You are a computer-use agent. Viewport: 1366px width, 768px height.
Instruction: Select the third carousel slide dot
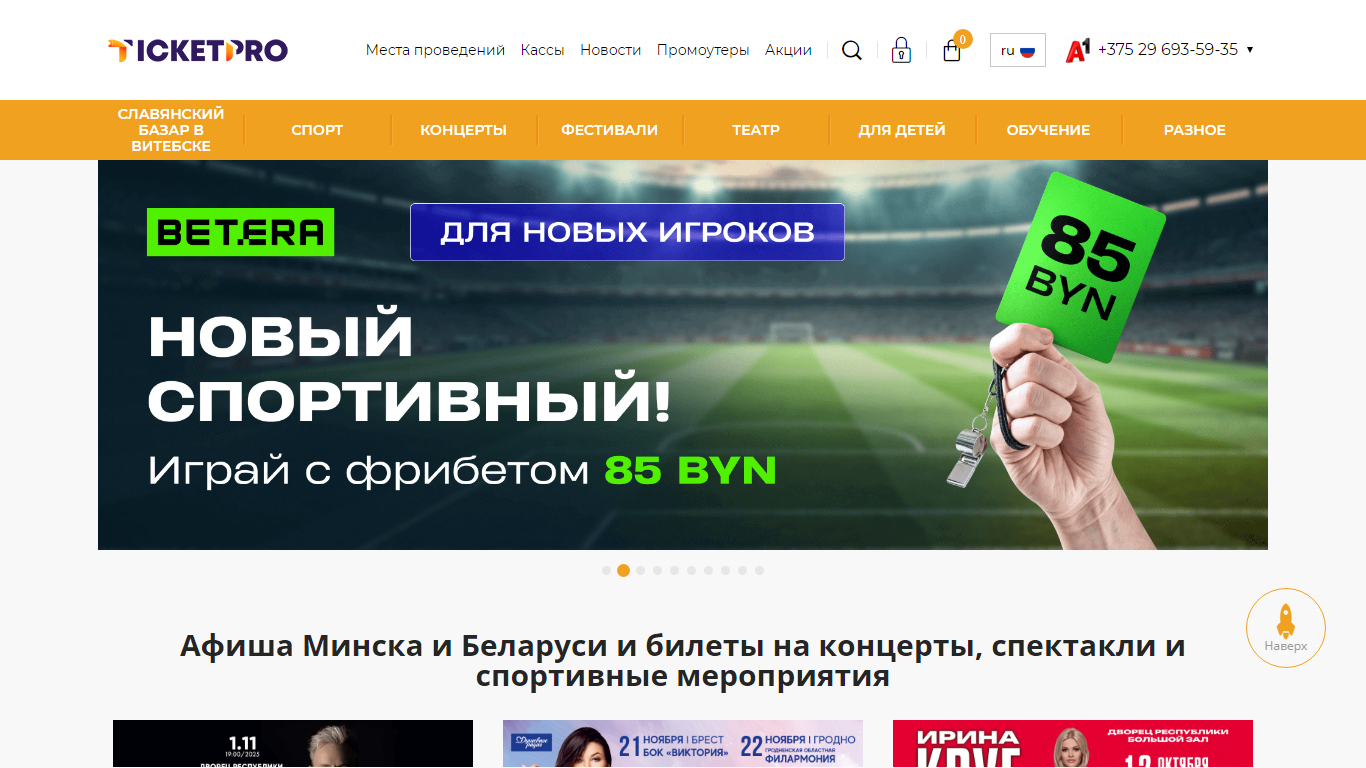tap(640, 570)
